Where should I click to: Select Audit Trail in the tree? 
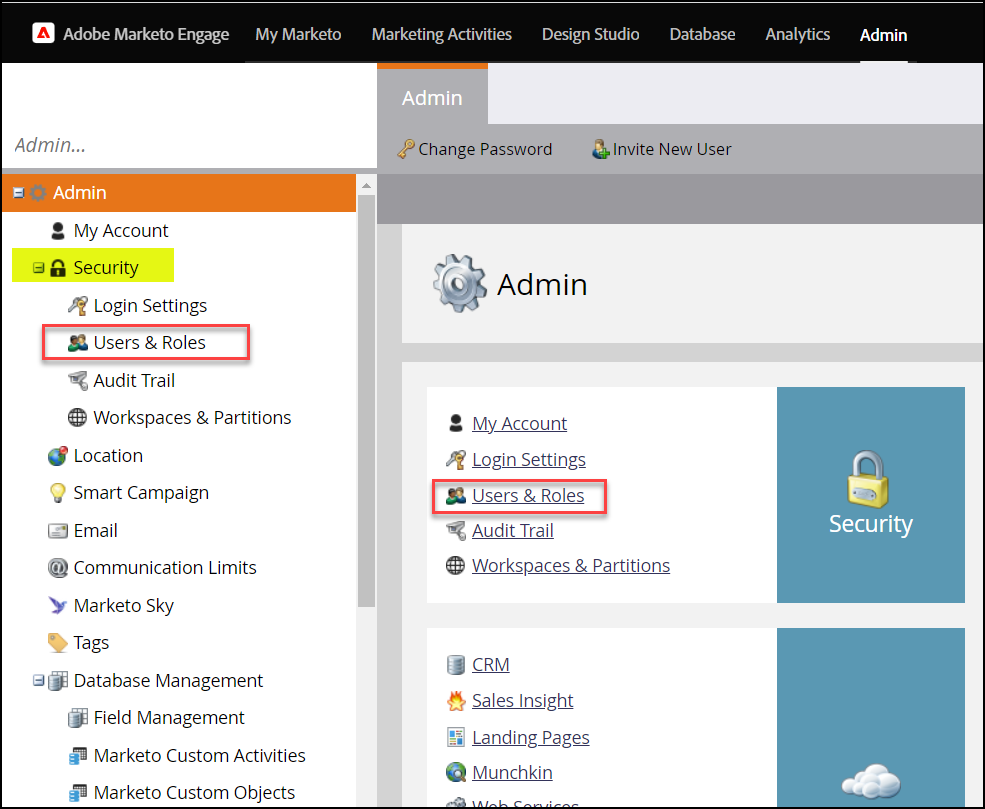tap(134, 381)
